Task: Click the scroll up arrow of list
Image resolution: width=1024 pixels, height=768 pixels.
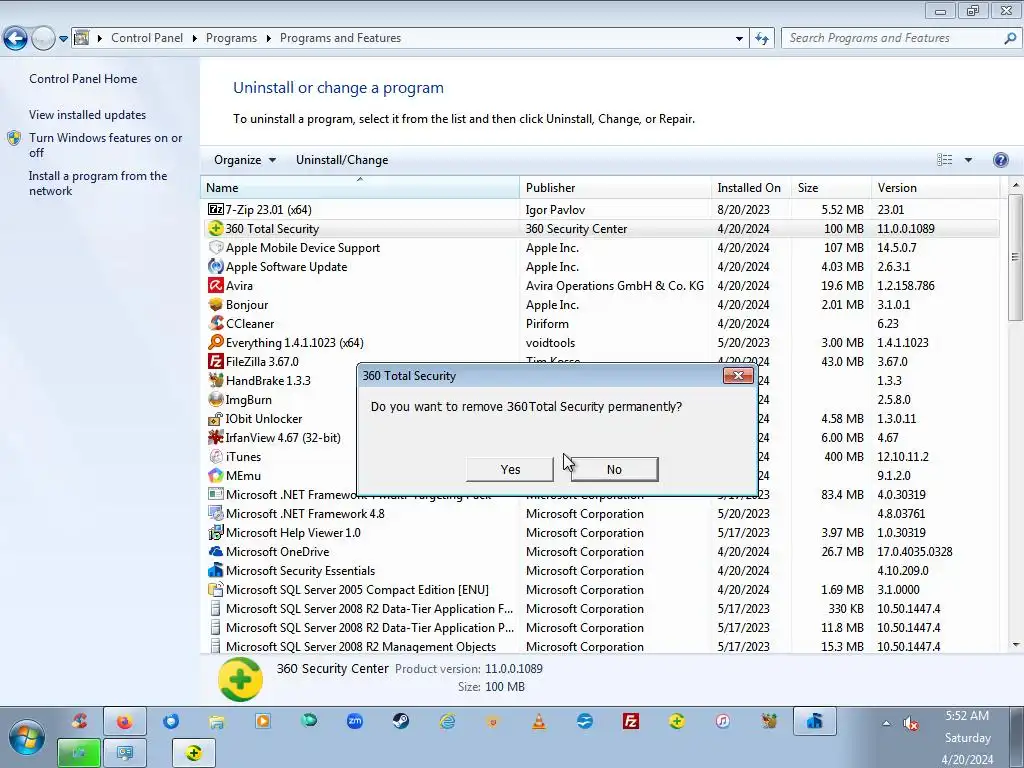Action: click(x=1016, y=186)
